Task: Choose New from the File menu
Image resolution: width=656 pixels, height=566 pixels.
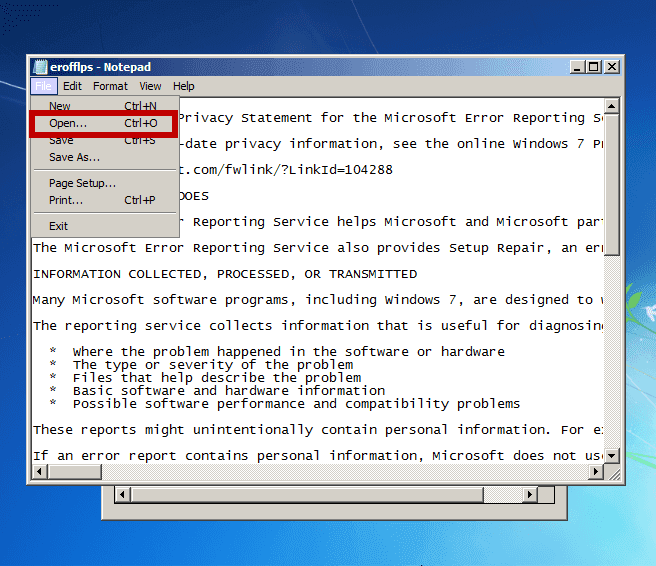Action: click(105, 106)
